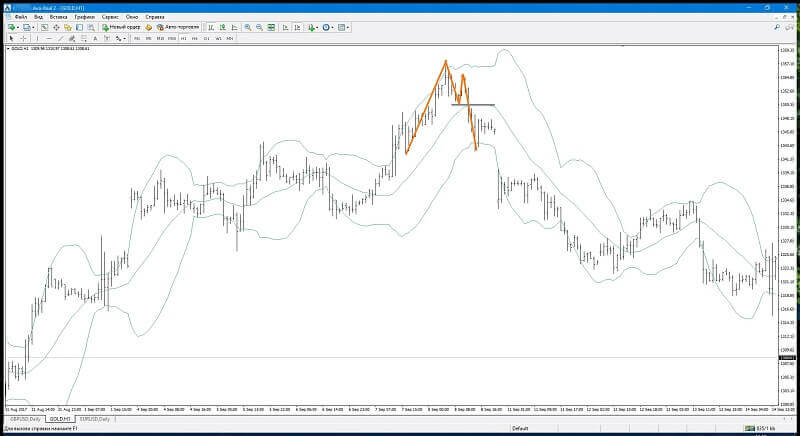
Task: Pick the Trendline drawing tool
Action: [60, 38]
